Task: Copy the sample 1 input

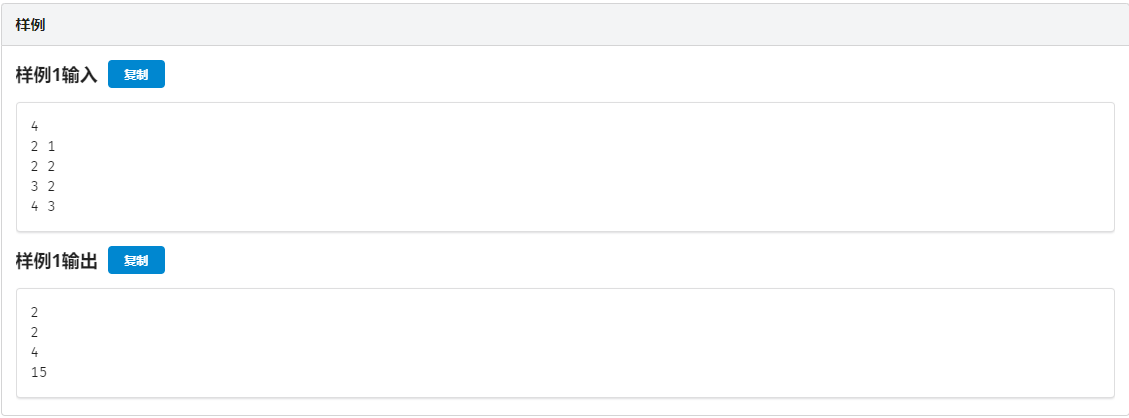Action: click(136, 75)
